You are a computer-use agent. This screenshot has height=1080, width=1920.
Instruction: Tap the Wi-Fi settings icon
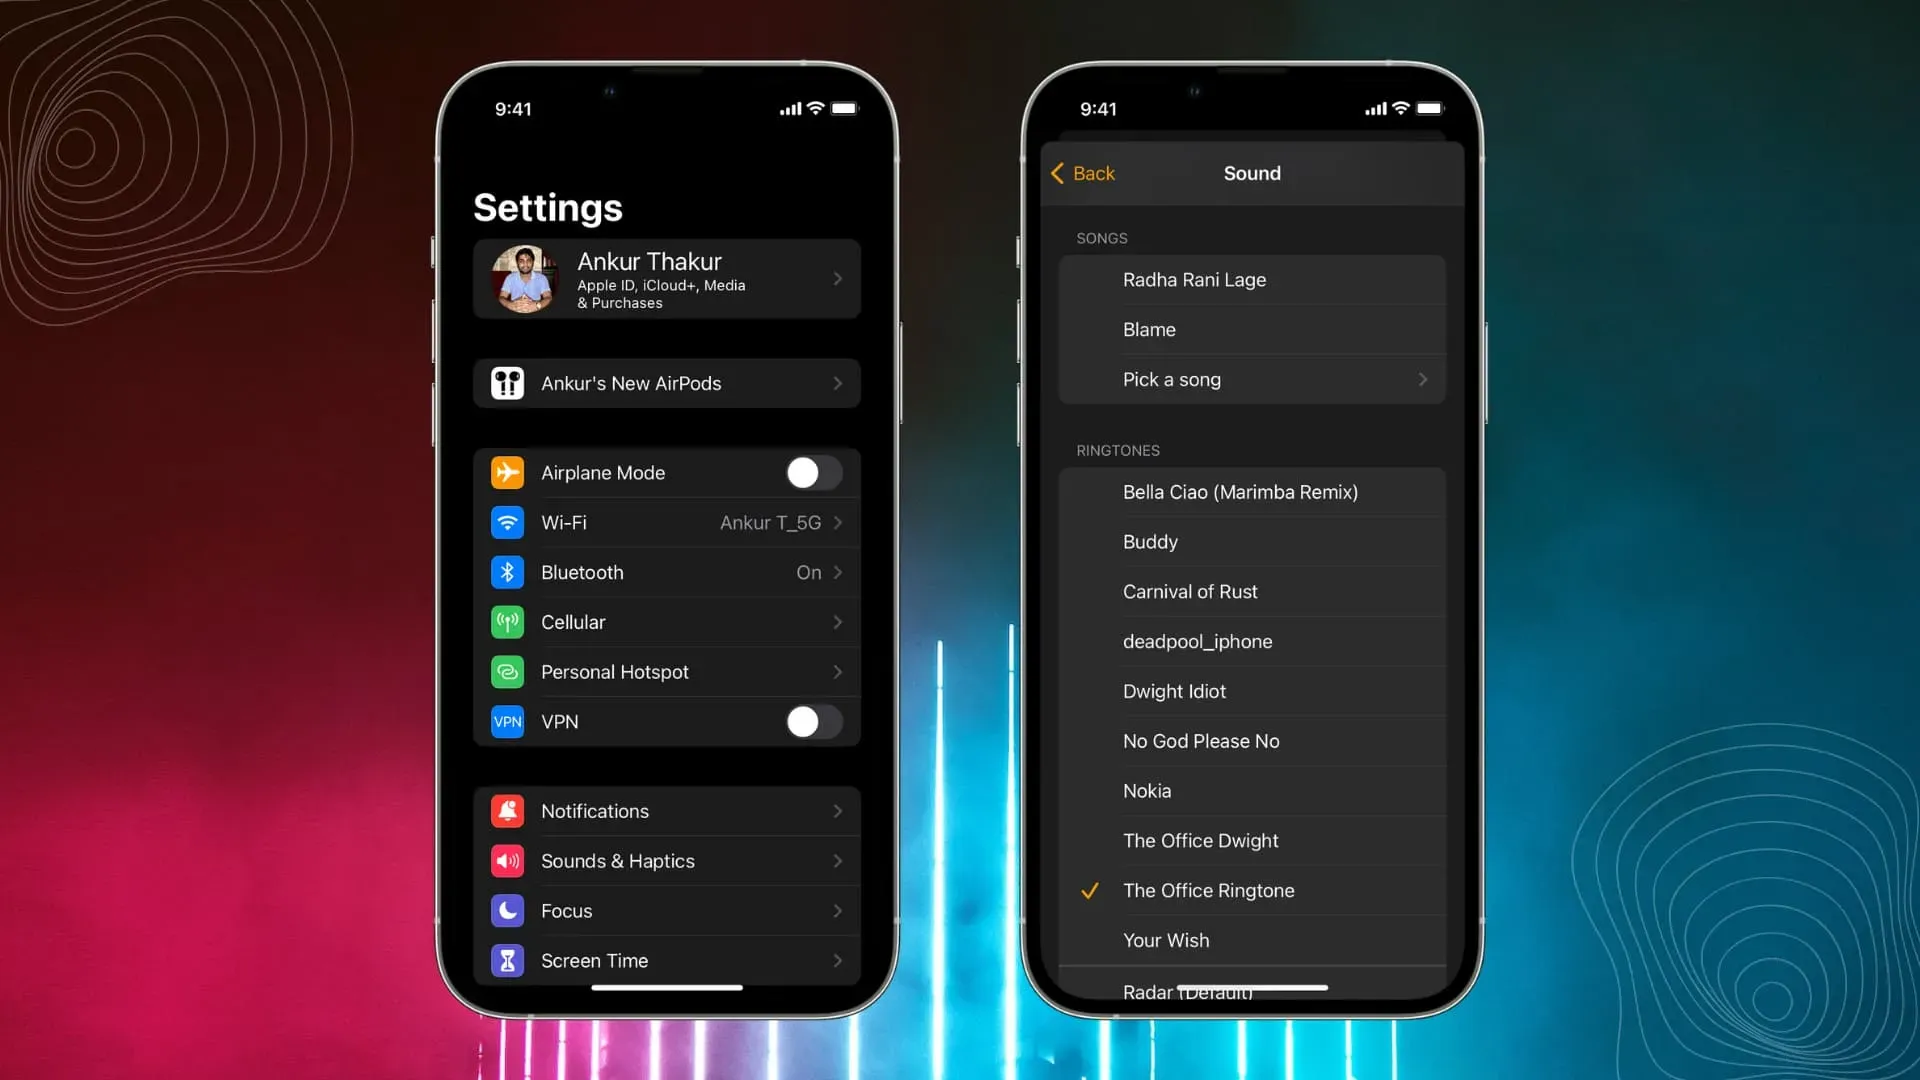coord(506,522)
